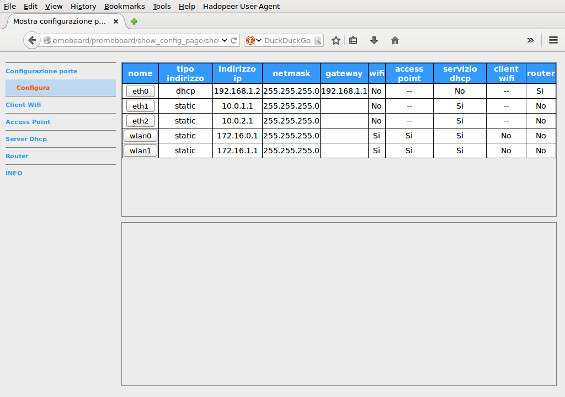This screenshot has width=565, height=397.
Task: Close the Mostra configurazione tab
Action: pyautogui.click(x=116, y=22)
